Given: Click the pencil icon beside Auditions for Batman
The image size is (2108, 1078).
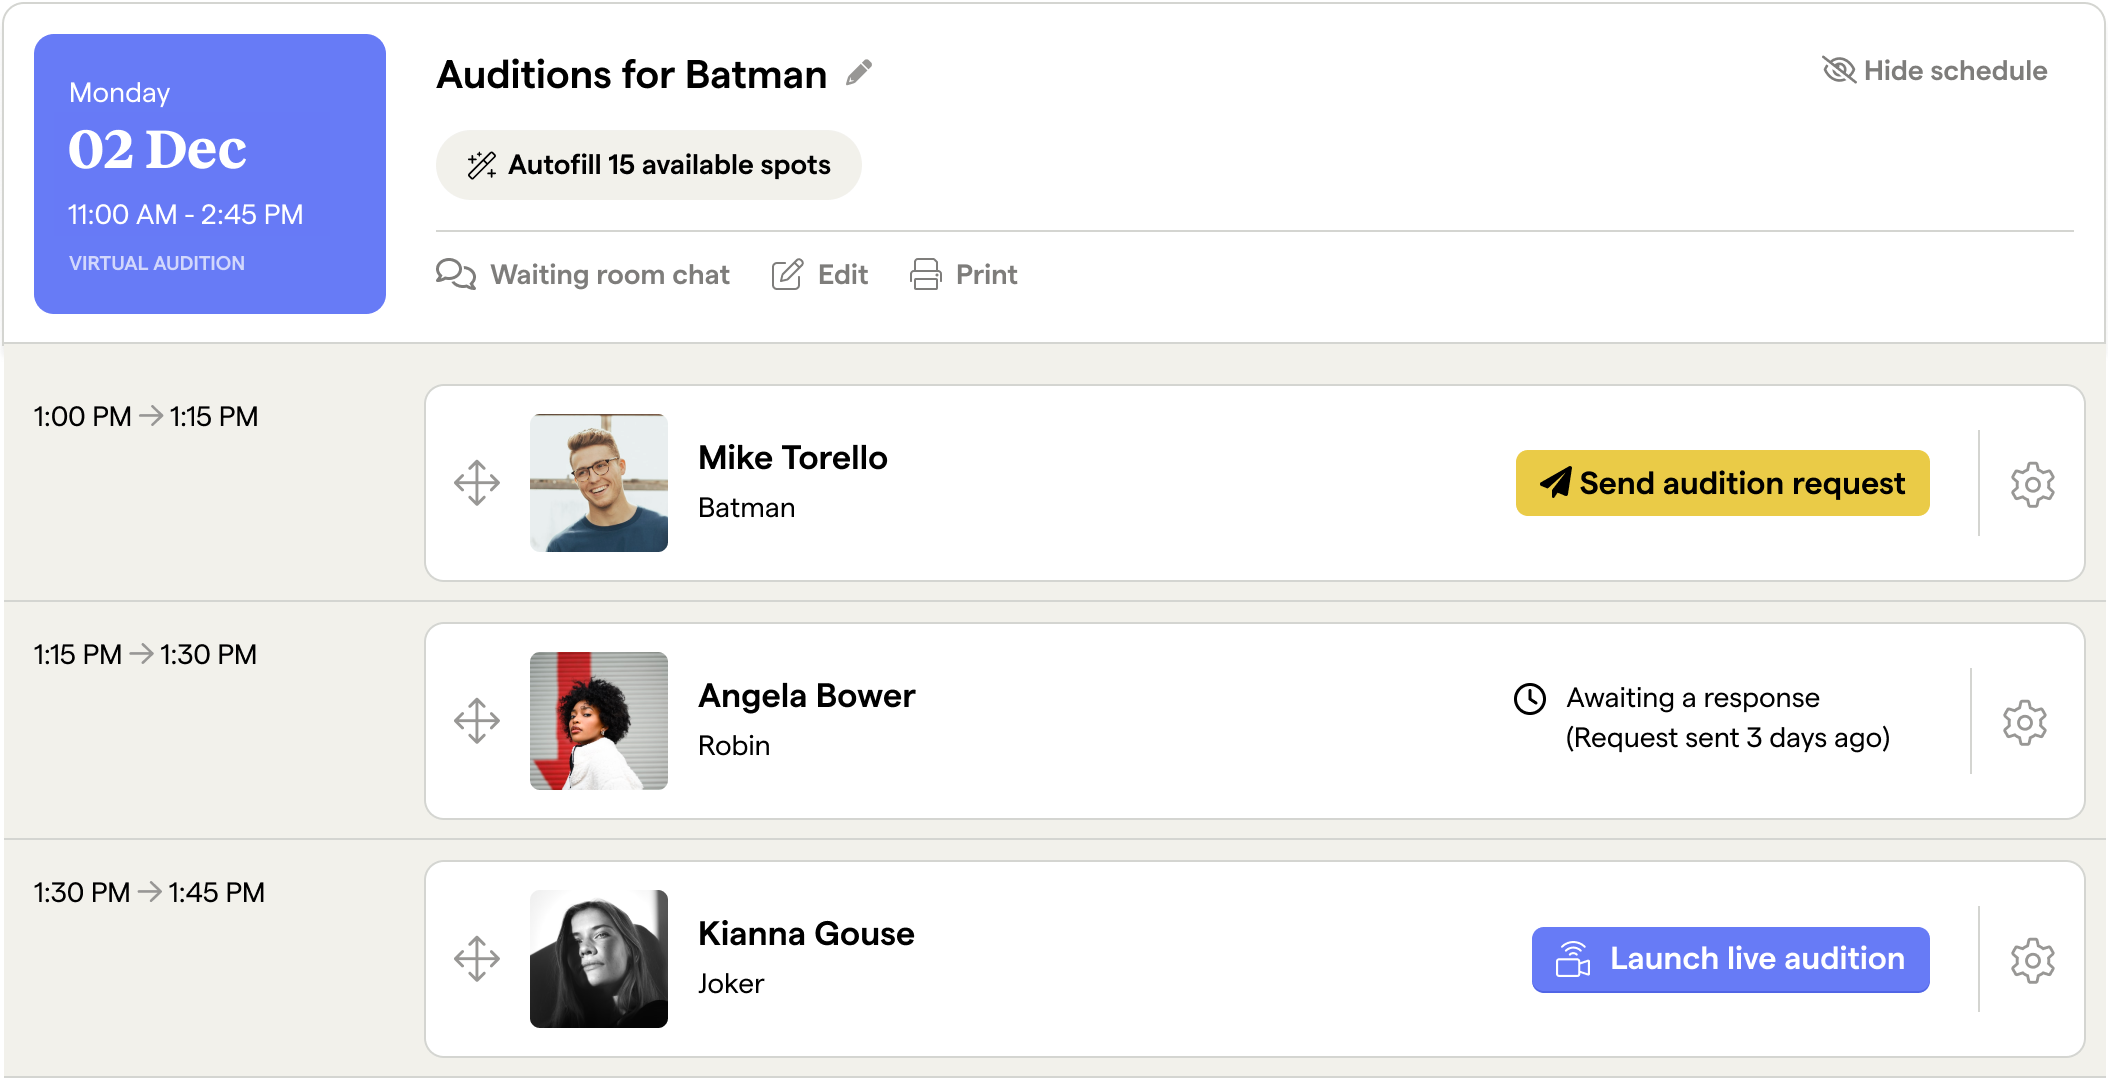Looking at the screenshot, I should pos(859,73).
